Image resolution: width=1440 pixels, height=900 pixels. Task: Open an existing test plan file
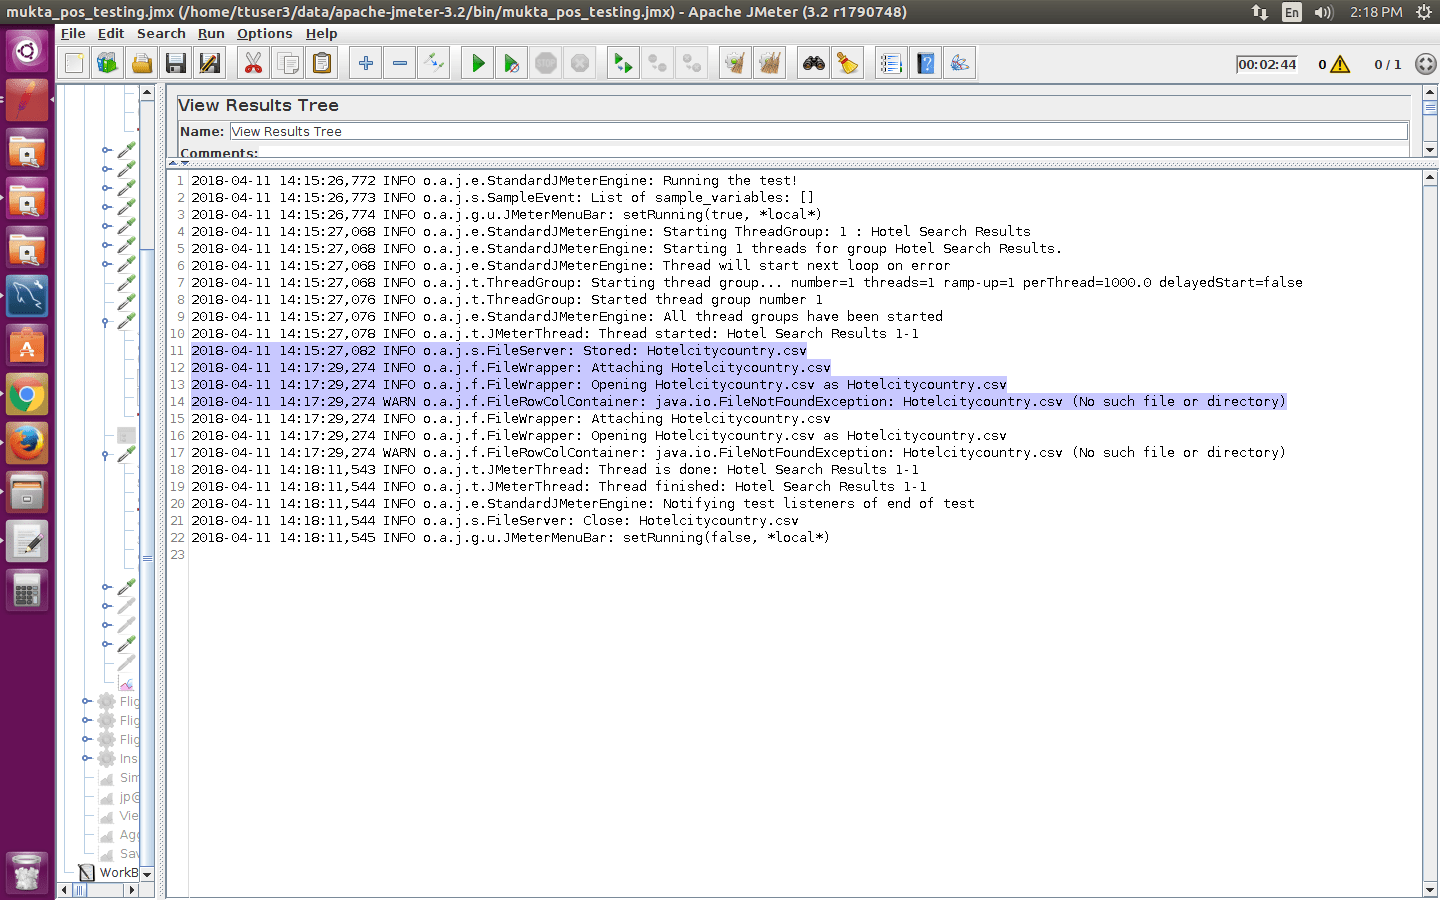141,62
